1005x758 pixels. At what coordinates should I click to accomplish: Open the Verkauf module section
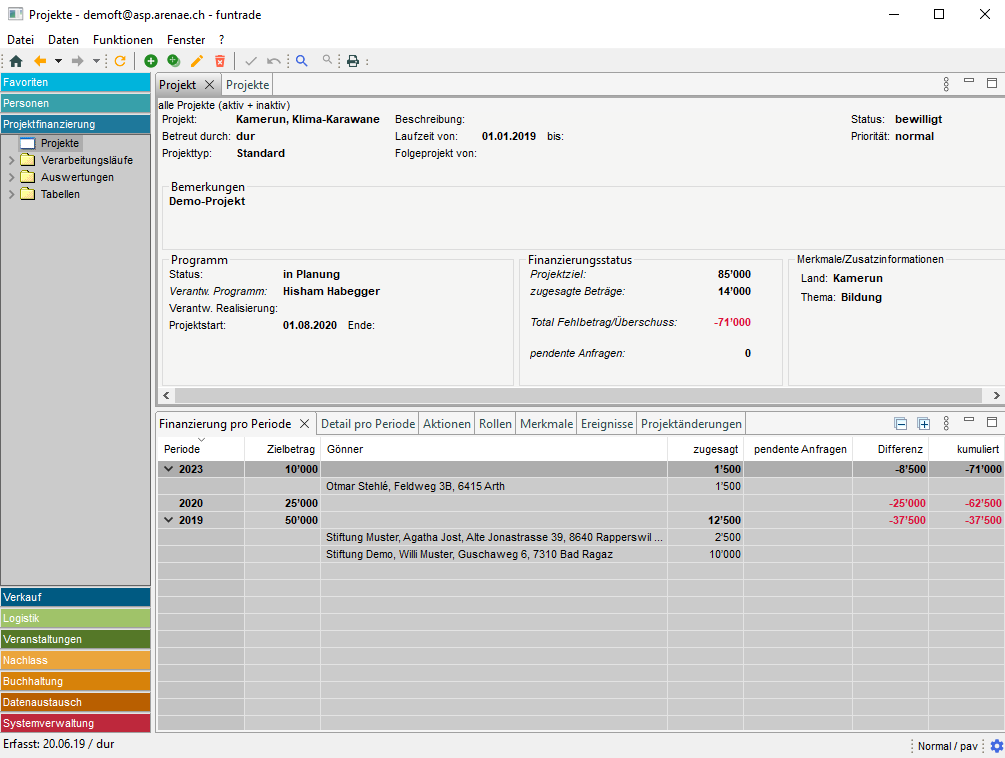[75, 597]
